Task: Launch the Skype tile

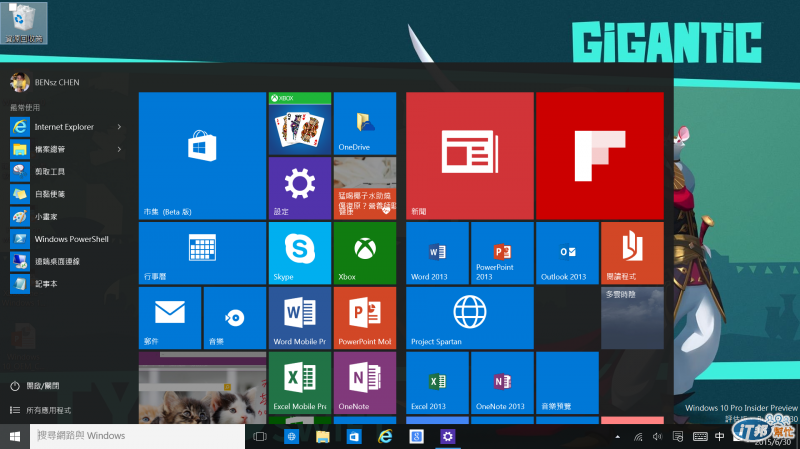Action: (300, 253)
